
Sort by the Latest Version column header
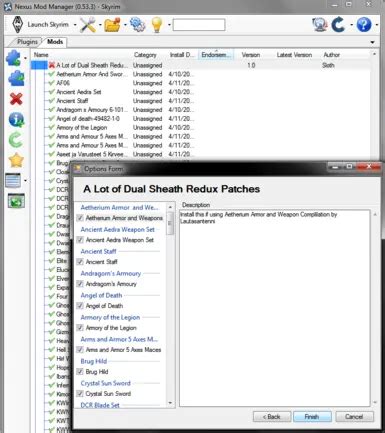point(294,55)
